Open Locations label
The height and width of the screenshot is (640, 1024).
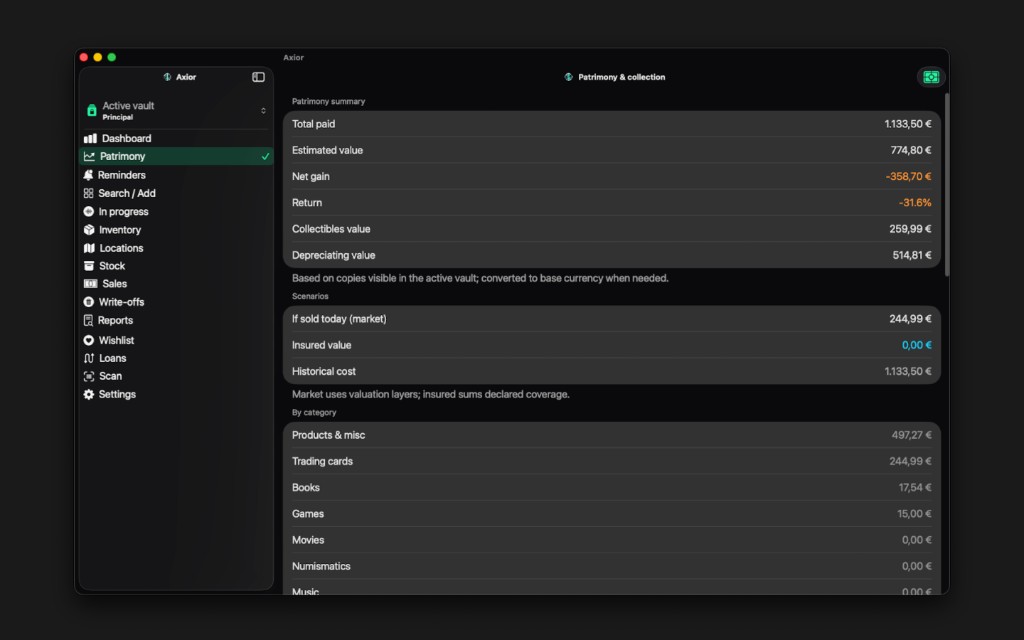click(x=121, y=248)
